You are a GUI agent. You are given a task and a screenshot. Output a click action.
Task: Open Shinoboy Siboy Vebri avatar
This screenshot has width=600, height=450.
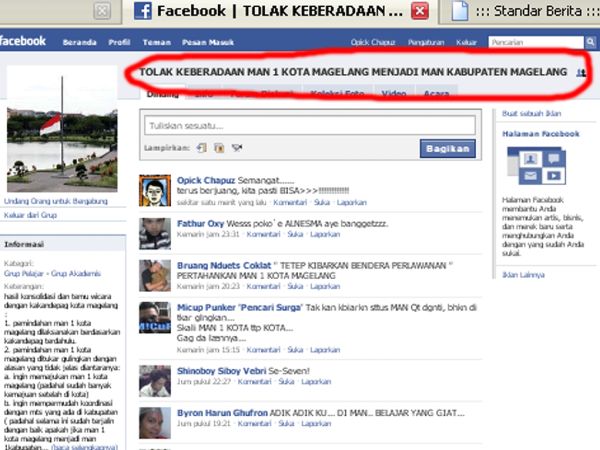(155, 381)
